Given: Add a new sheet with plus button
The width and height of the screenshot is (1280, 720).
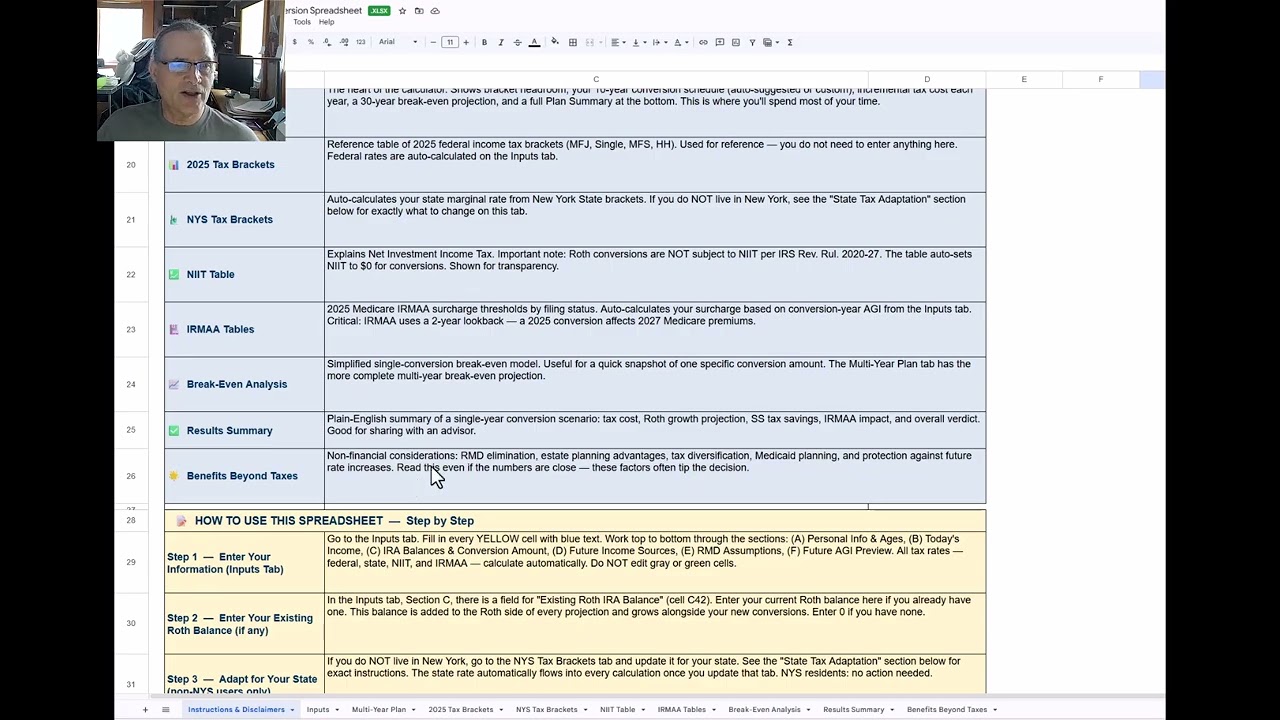Looking at the screenshot, I should pyautogui.click(x=145, y=710).
